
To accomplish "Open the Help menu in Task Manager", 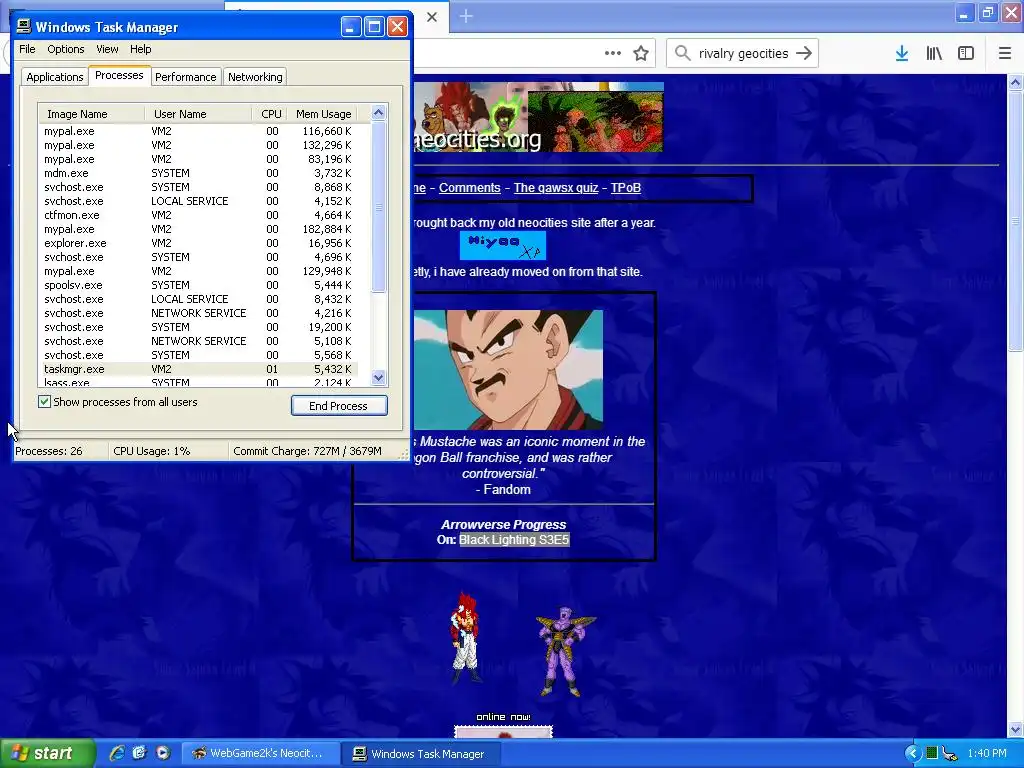I will click(x=140, y=49).
